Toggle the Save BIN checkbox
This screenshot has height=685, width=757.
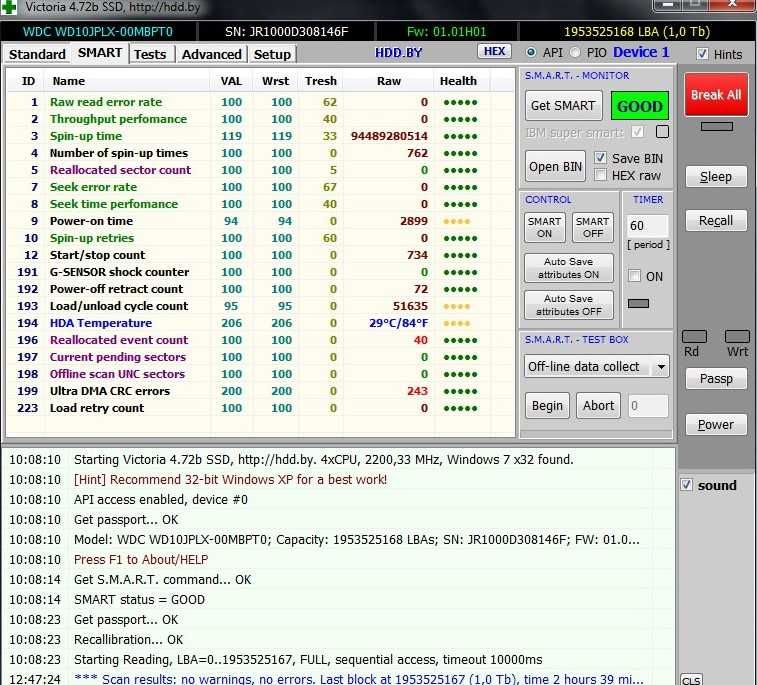pyautogui.click(x=600, y=157)
